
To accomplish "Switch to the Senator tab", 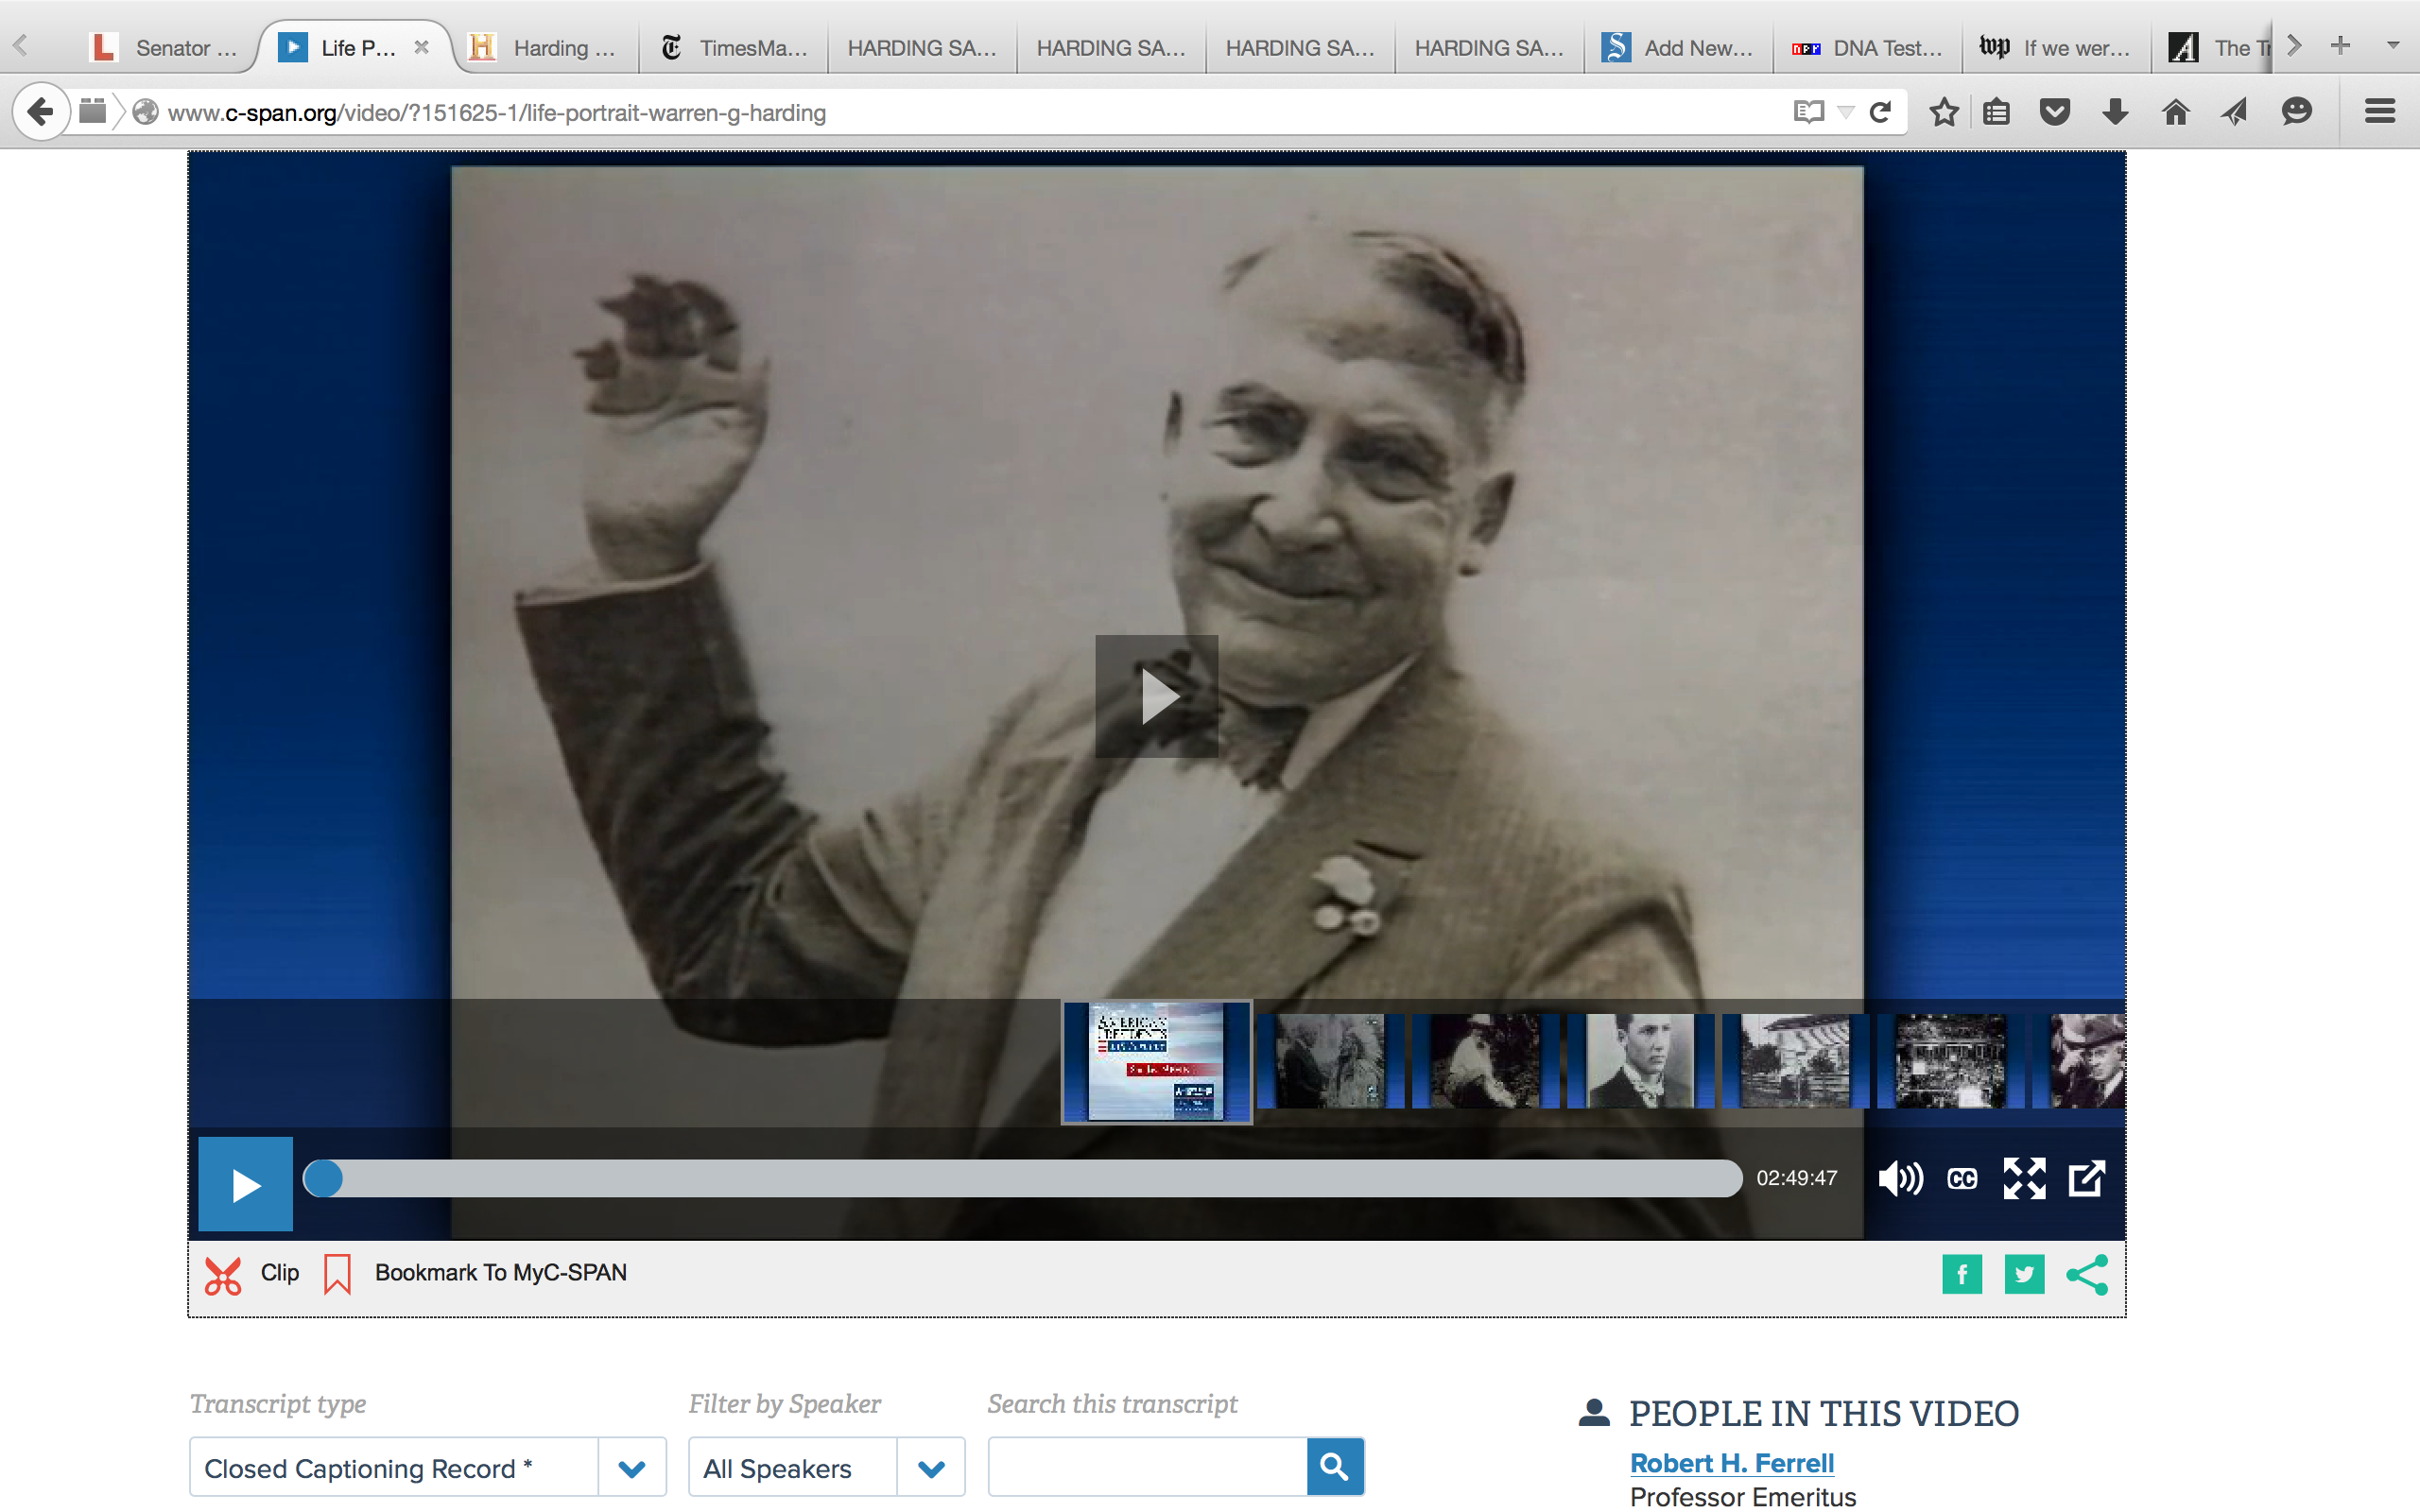I will (x=165, y=47).
